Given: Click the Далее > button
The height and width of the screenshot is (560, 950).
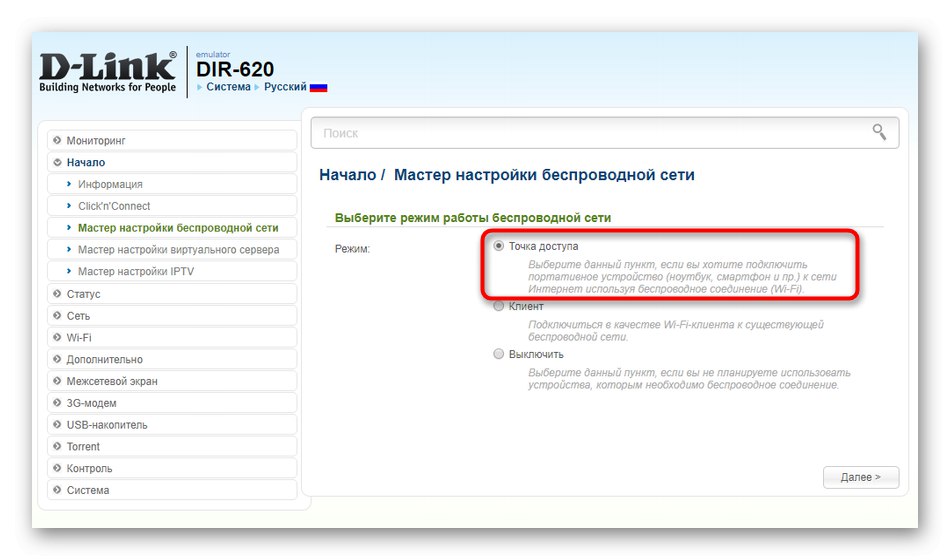Looking at the screenshot, I should point(861,477).
